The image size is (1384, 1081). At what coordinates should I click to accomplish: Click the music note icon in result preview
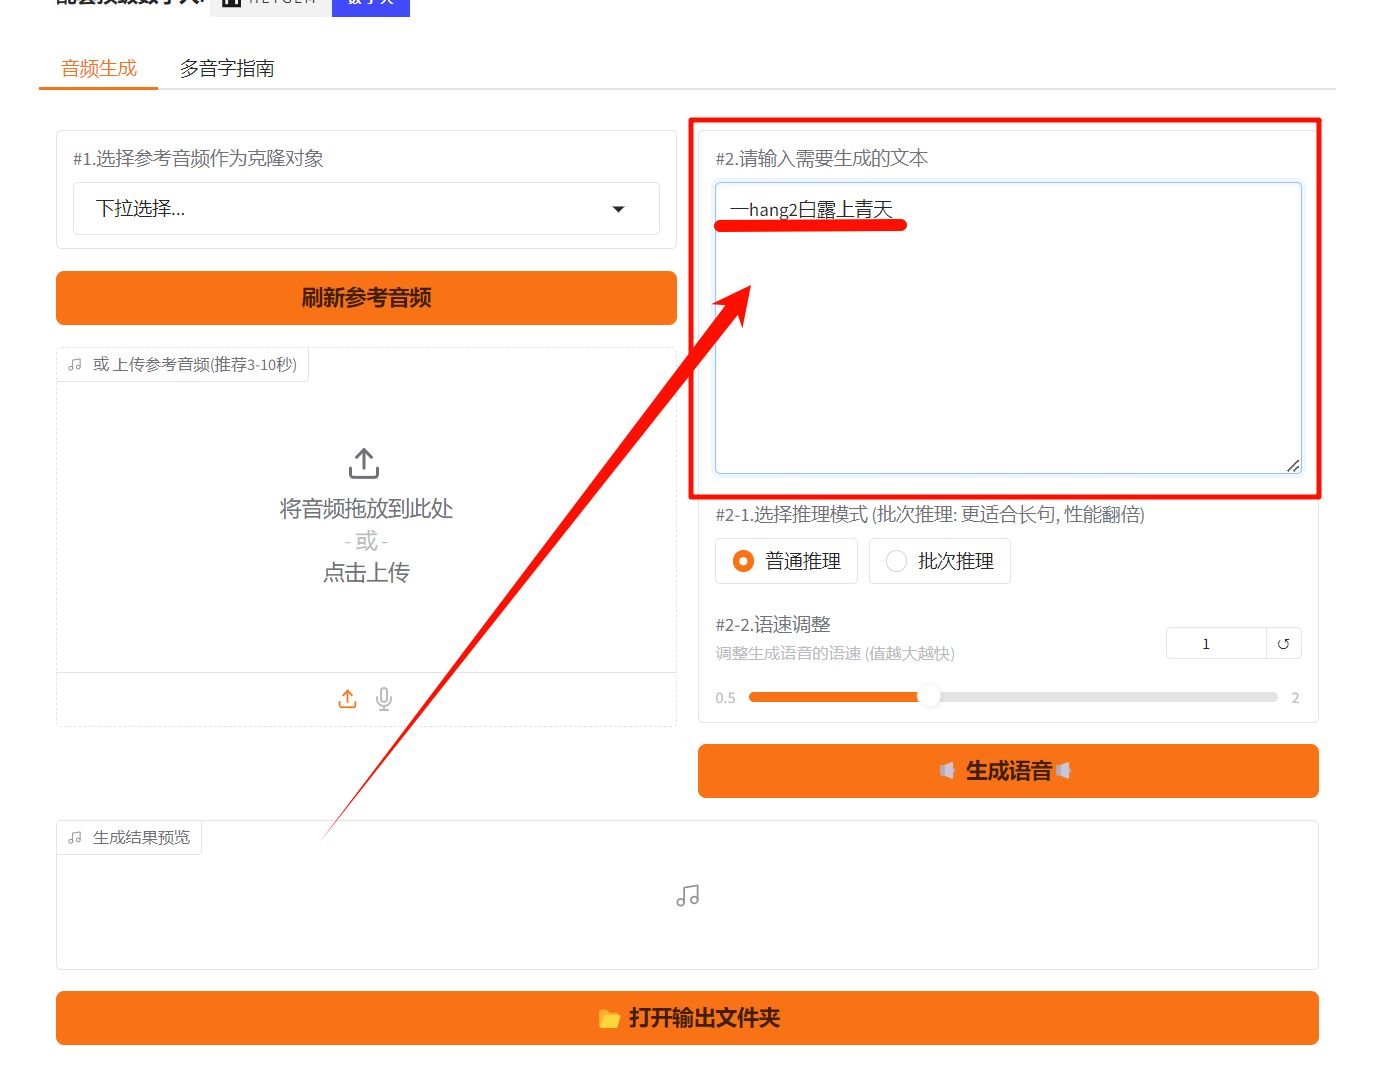(687, 895)
